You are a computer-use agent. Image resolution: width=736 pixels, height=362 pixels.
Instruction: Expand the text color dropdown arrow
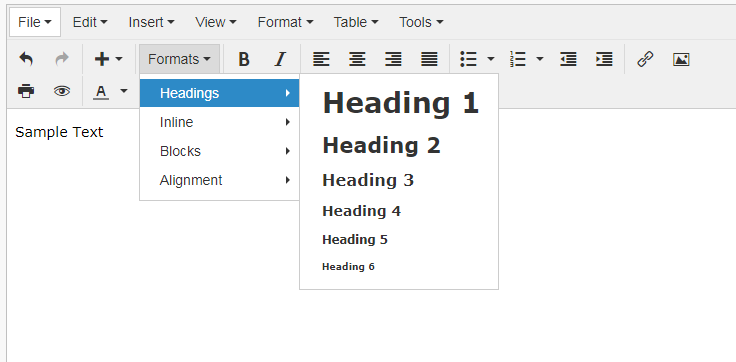coord(124,91)
